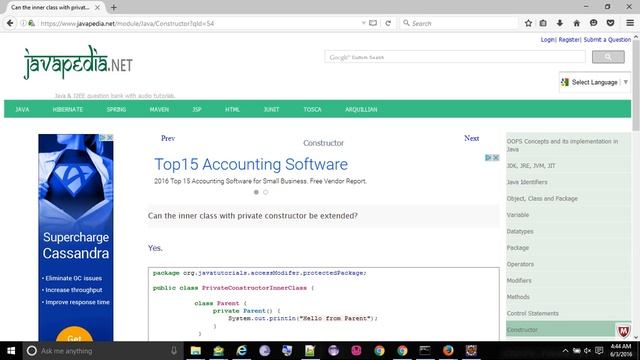The height and width of the screenshot is (360, 640).
Task: Select the first ad carousel dot
Action: click(x=256, y=192)
